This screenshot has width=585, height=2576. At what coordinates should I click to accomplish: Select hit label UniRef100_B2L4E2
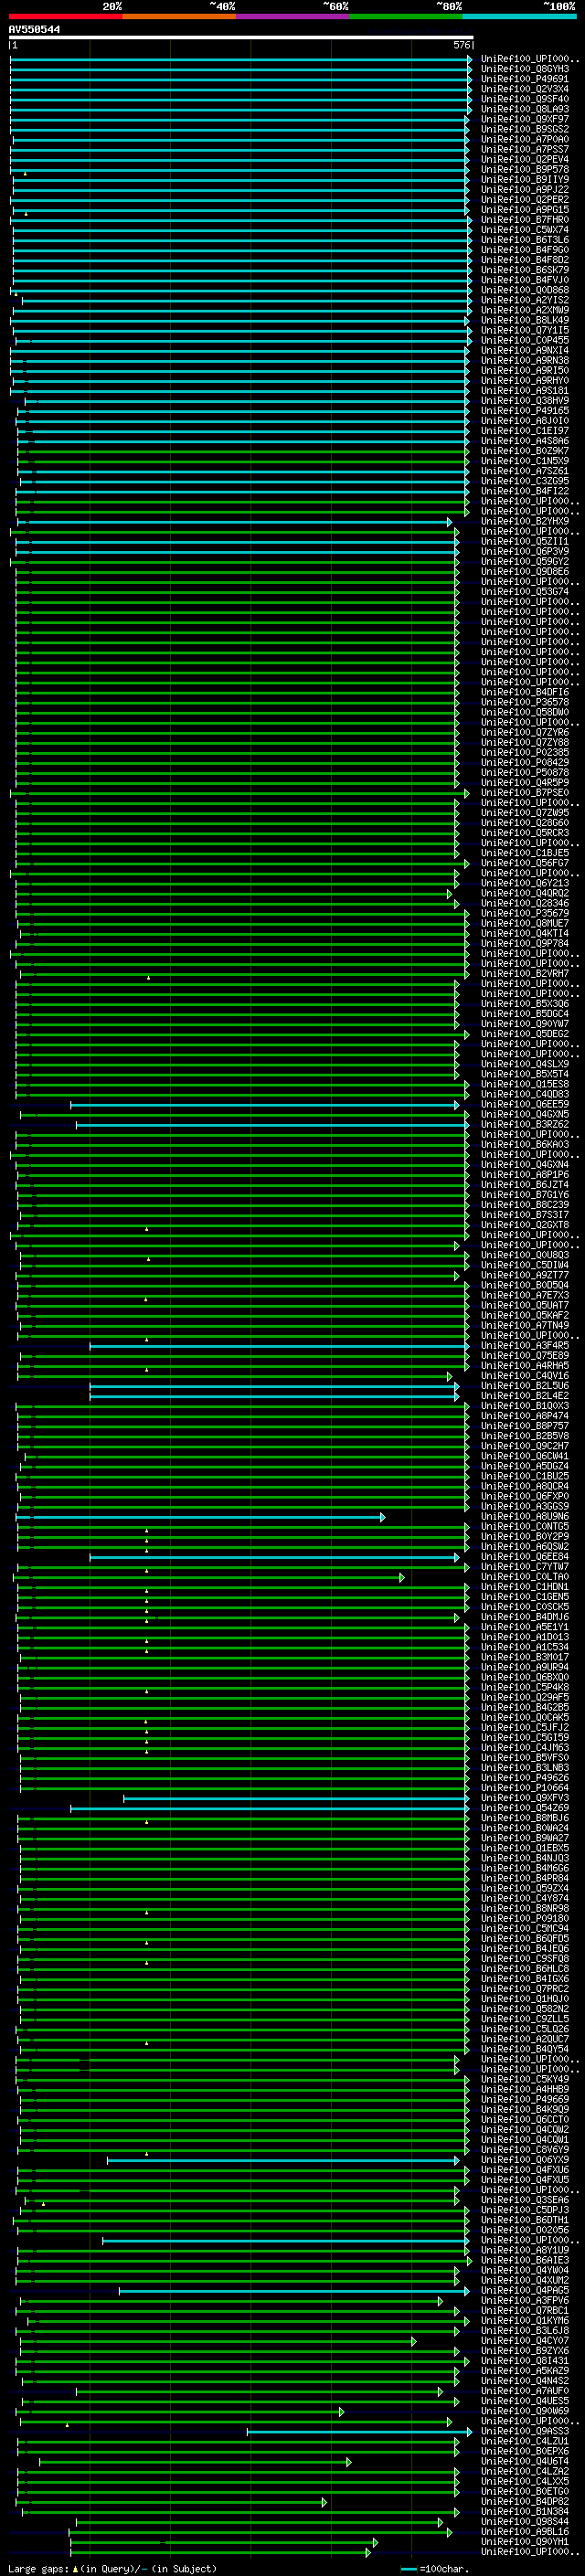click(x=525, y=1395)
